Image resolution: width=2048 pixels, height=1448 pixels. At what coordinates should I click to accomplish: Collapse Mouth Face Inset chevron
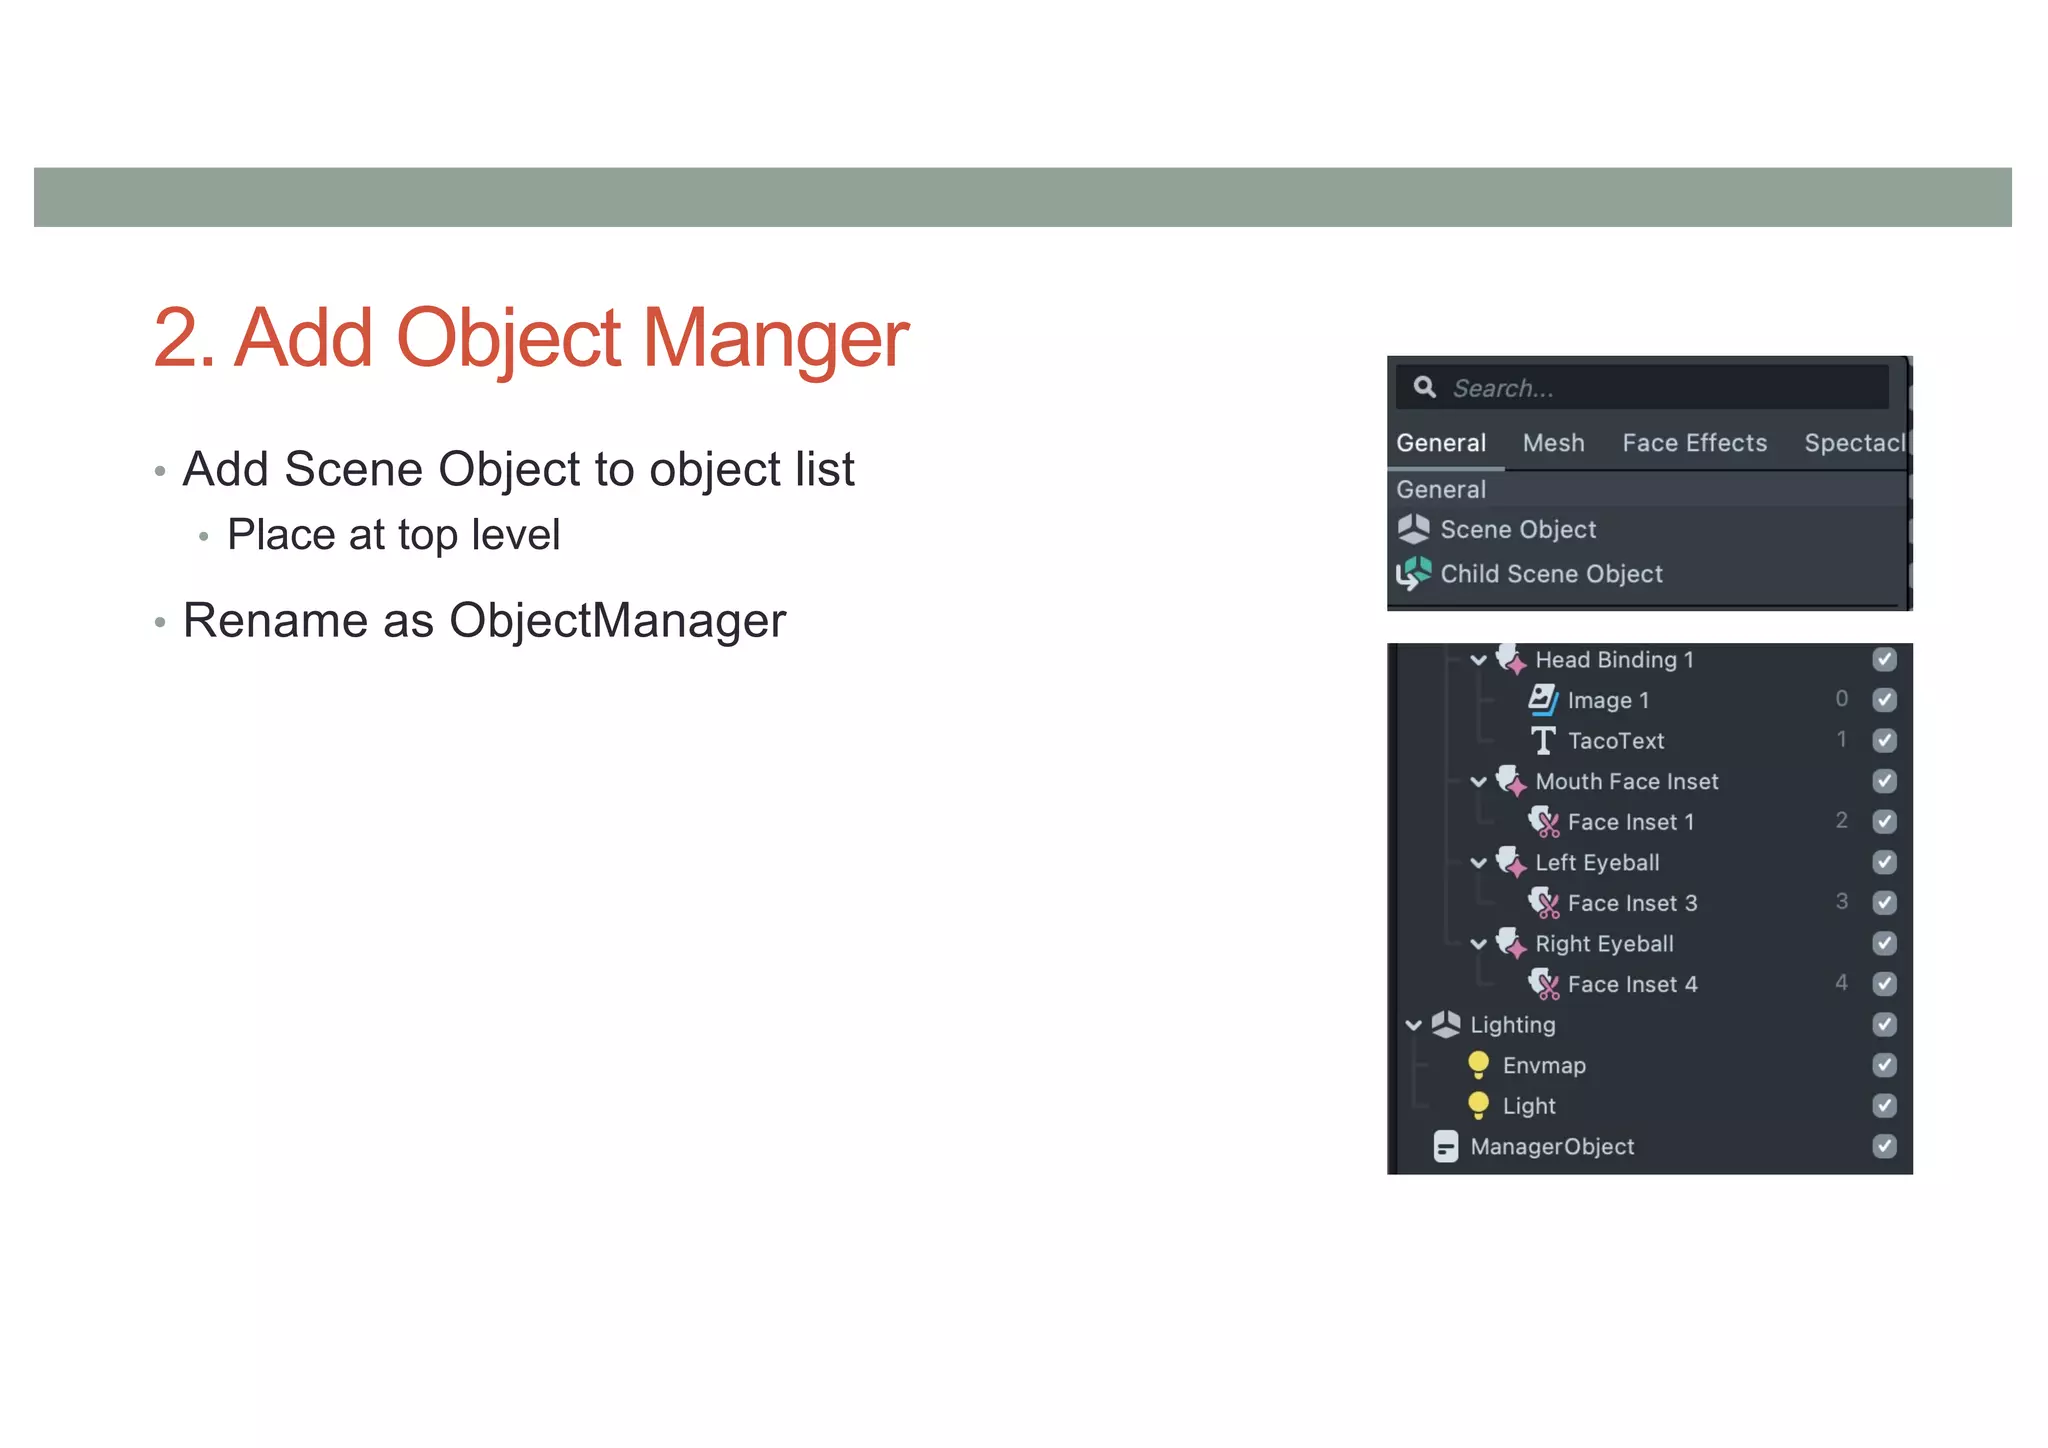click(1478, 782)
